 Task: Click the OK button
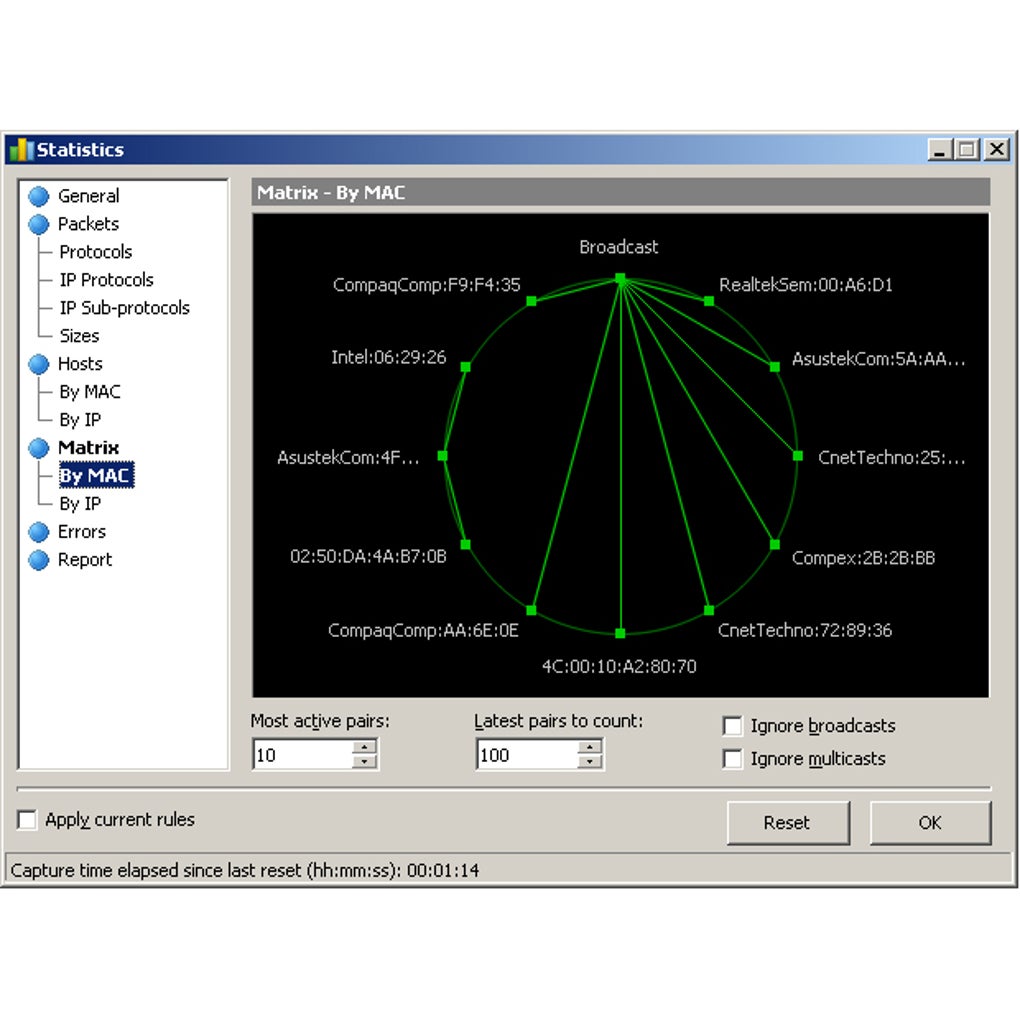coord(930,823)
